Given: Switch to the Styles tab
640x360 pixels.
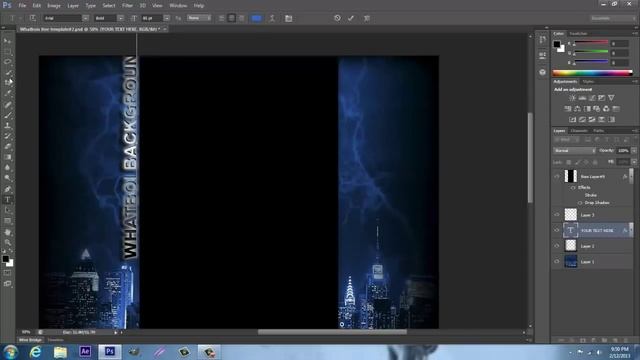Looking at the screenshot, I should 588,82.
